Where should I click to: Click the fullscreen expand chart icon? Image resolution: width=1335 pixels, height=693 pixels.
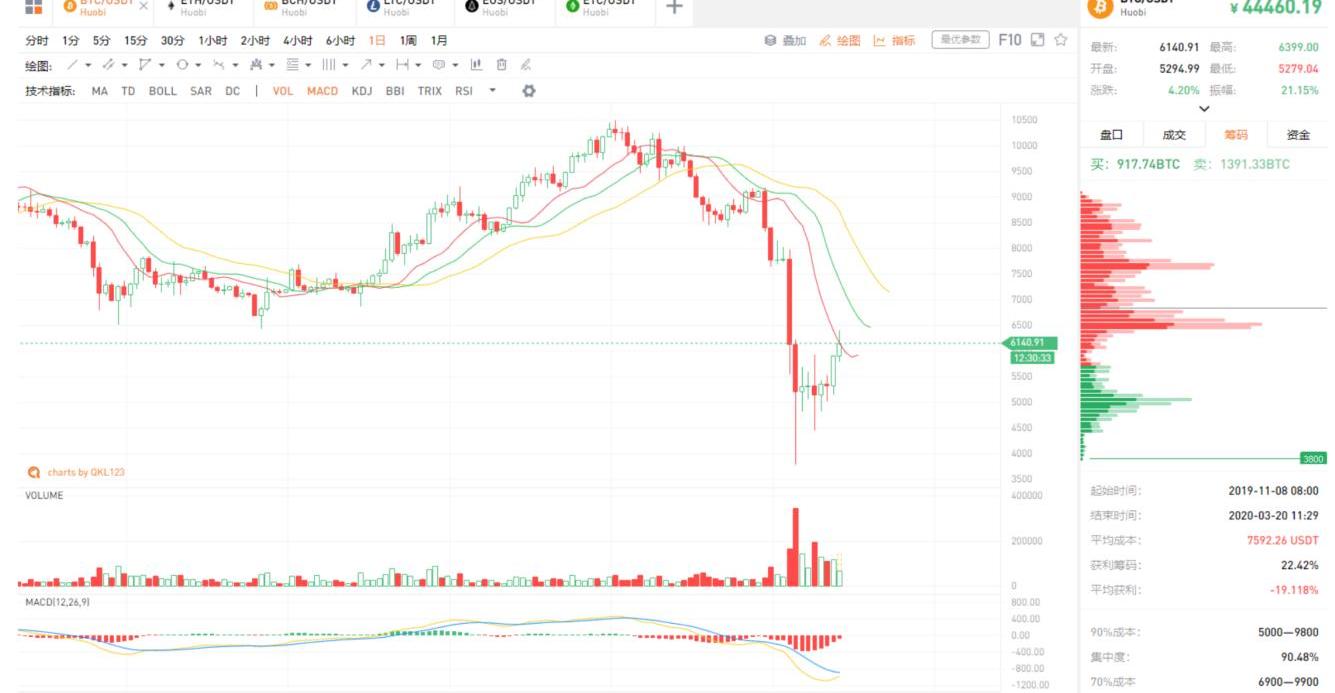click(x=1037, y=40)
